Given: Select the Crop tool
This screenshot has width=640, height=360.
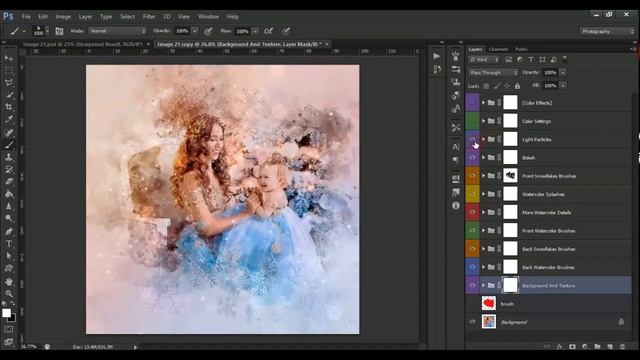Looking at the screenshot, I should click(x=9, y=107).
